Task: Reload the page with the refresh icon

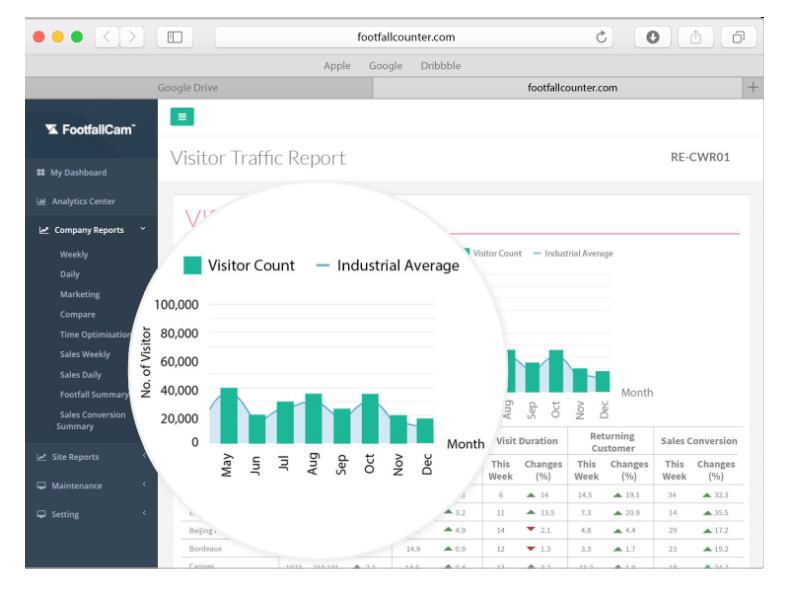Action: click(602, 37)
